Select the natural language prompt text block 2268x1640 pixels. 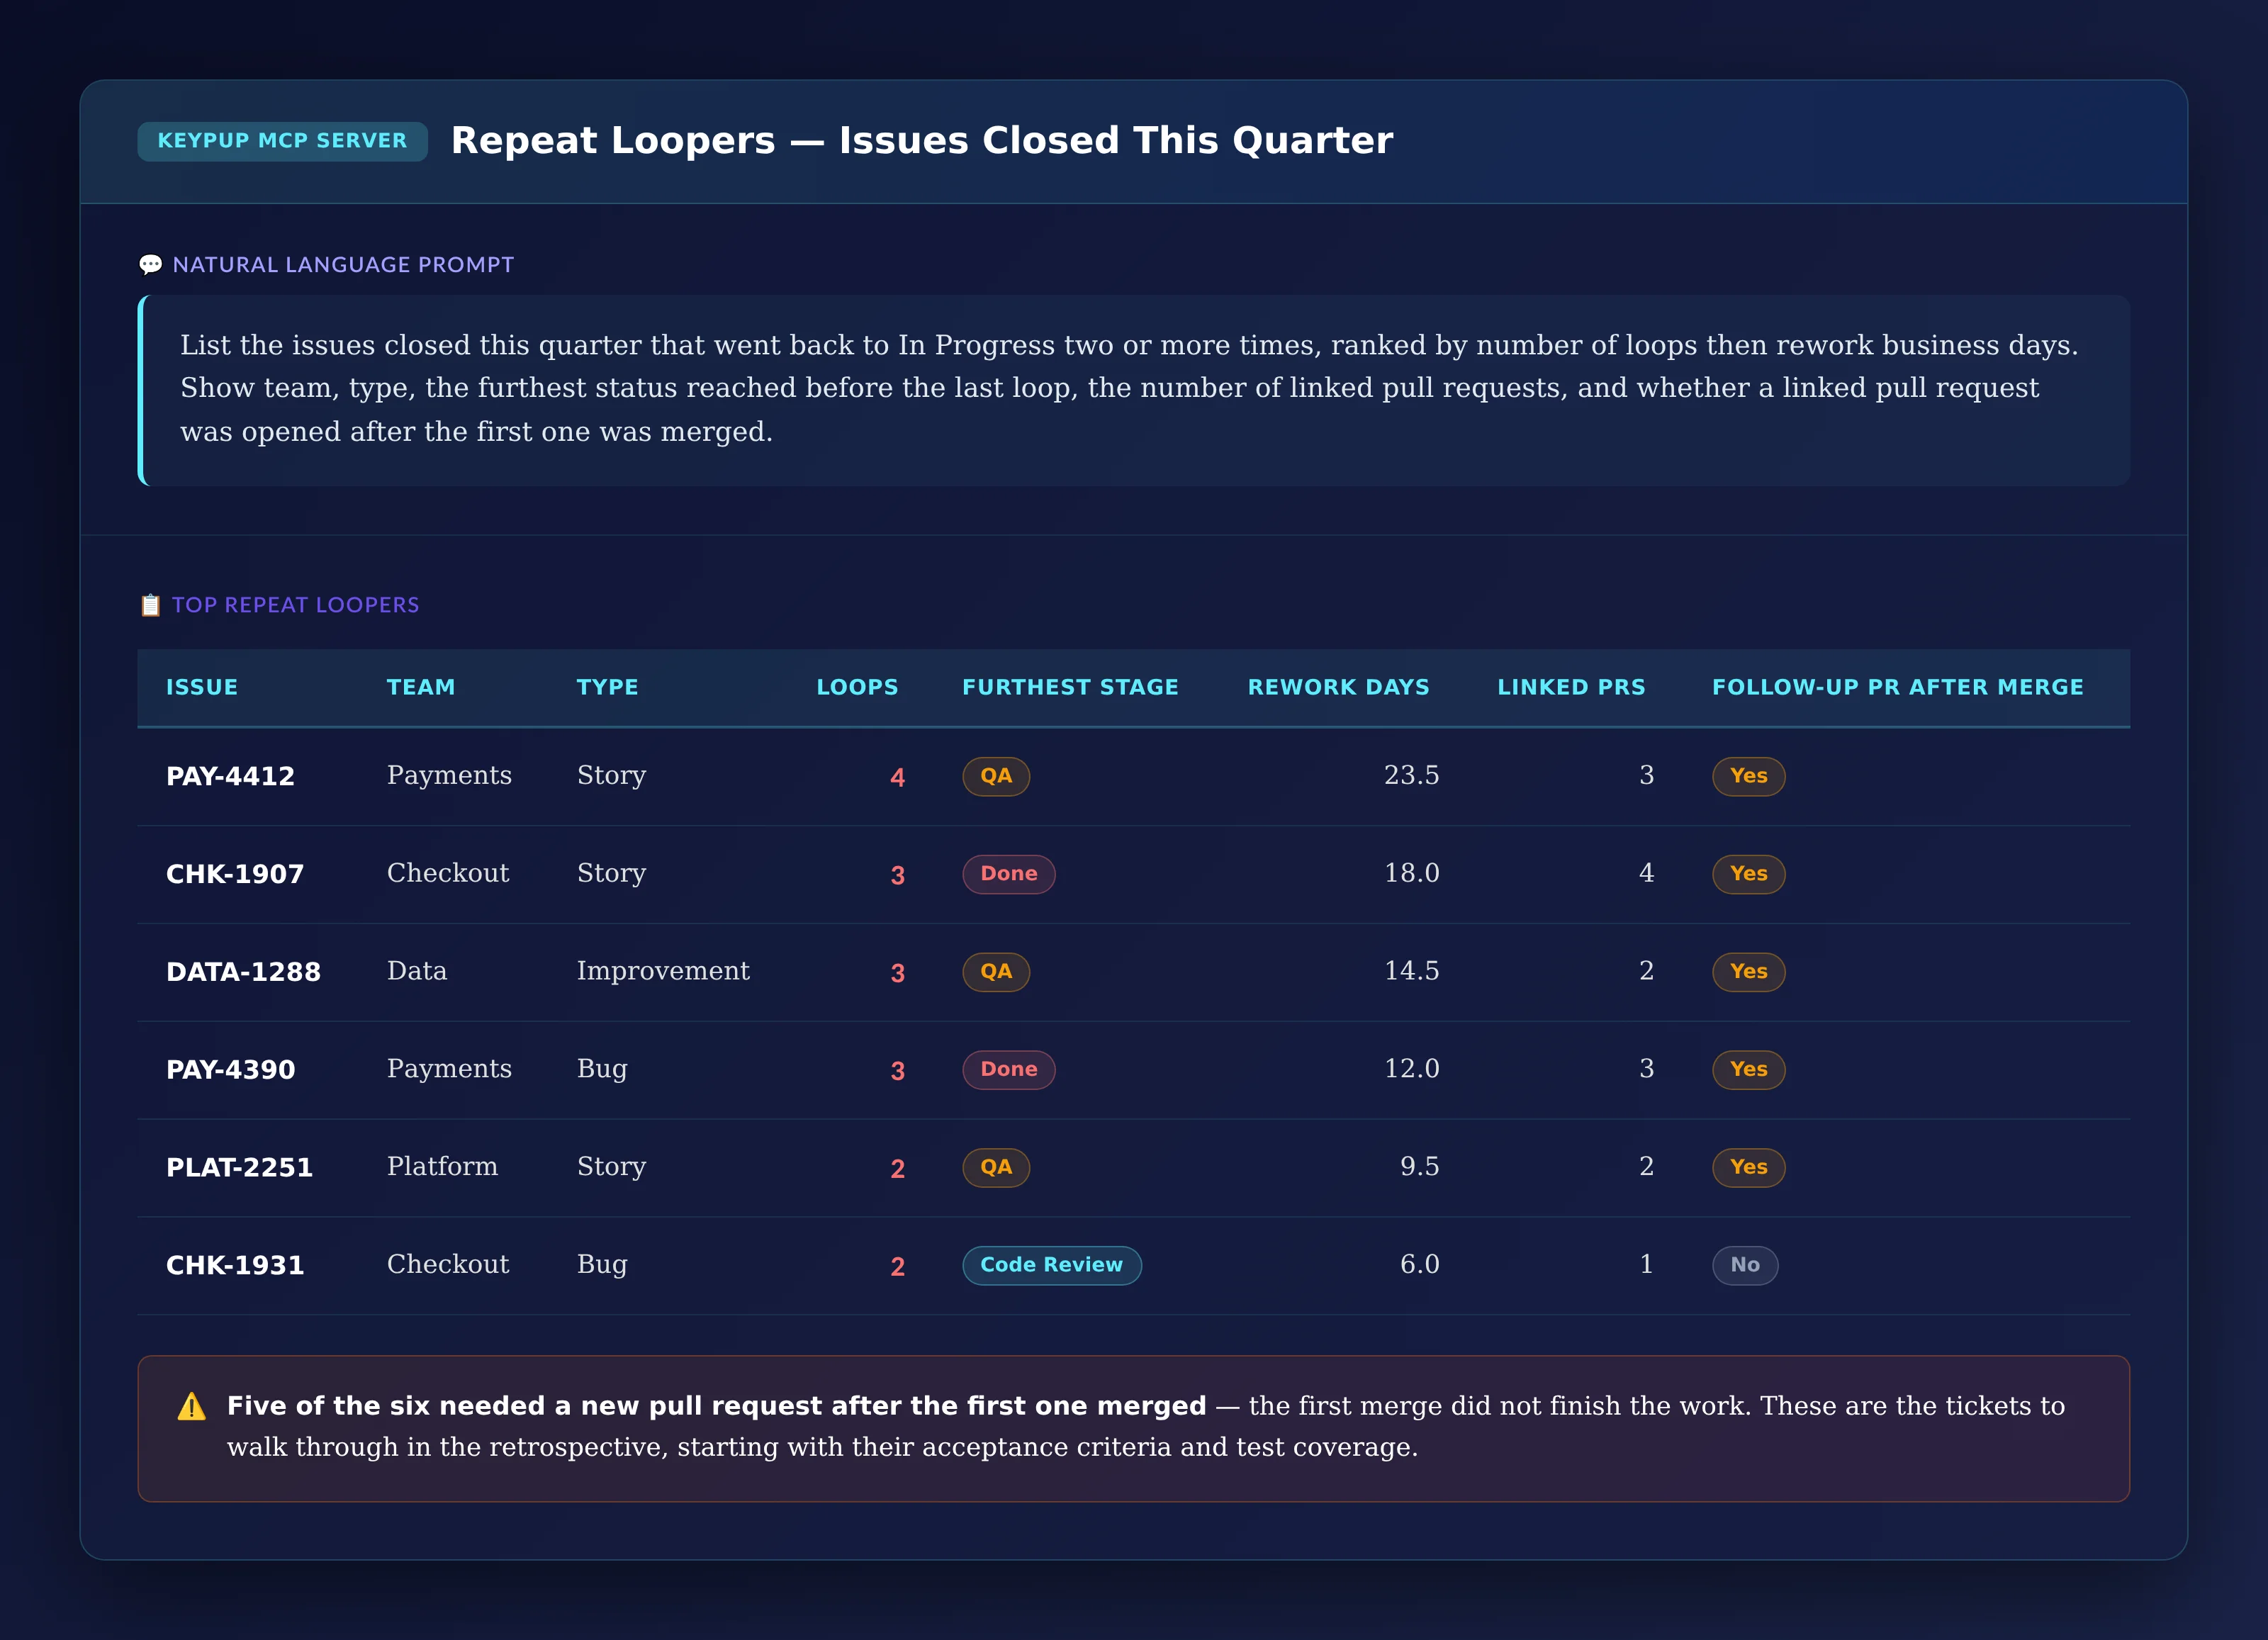click(1134, 390)
